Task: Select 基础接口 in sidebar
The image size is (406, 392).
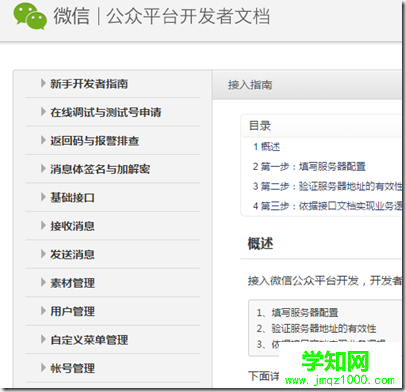Action: click(x=72, y=198)
